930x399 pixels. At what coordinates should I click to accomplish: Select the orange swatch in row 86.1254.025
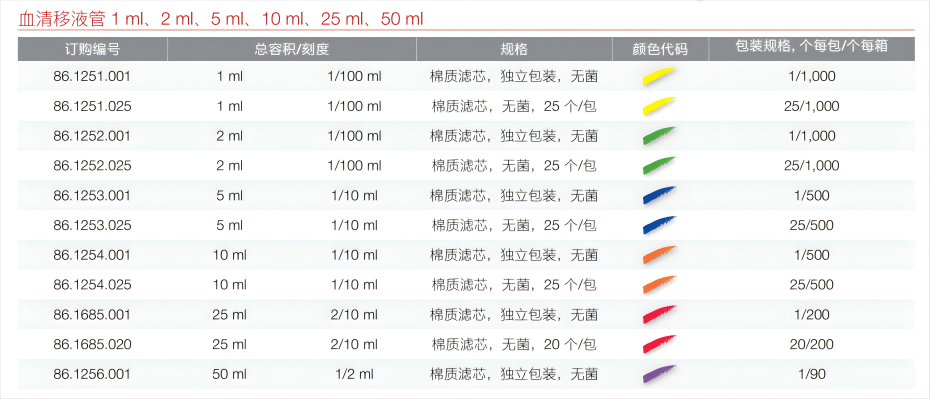(659, 285)
